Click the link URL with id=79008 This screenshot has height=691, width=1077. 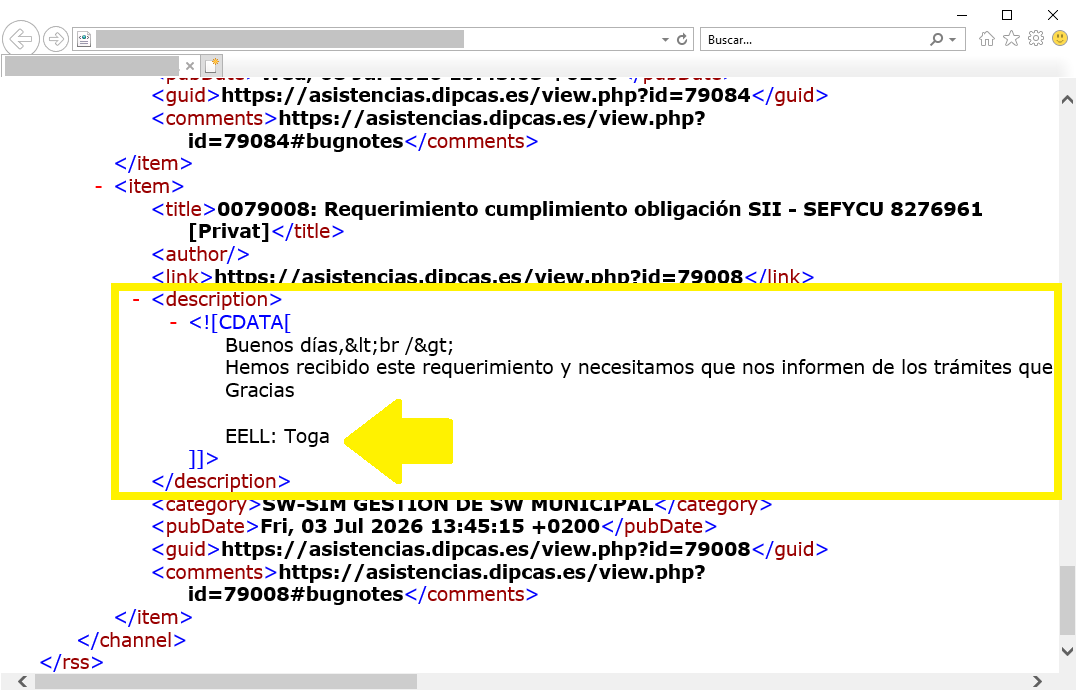[479, 277]
